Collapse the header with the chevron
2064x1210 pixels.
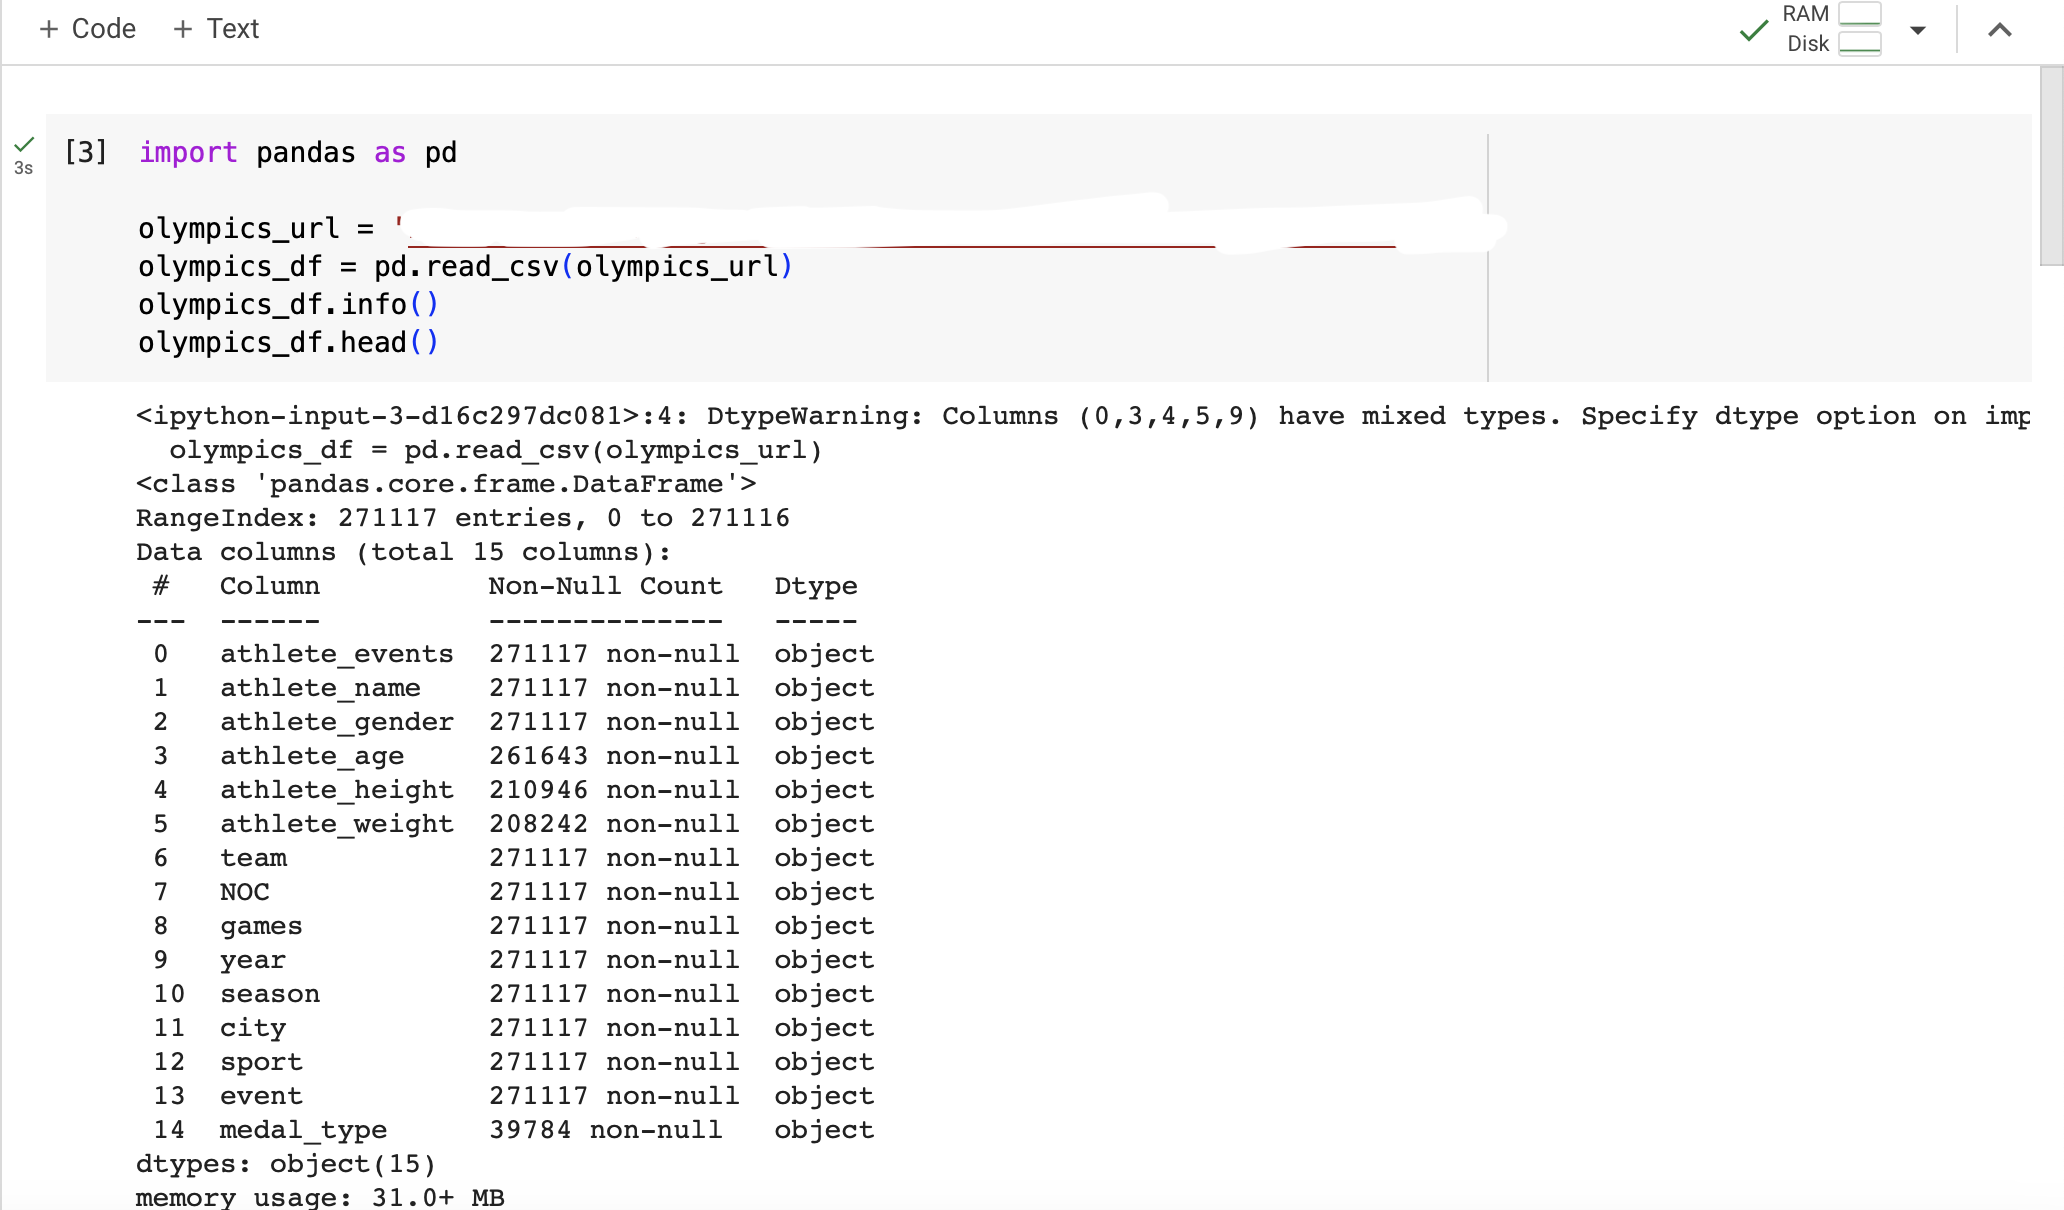[2000, 29]
